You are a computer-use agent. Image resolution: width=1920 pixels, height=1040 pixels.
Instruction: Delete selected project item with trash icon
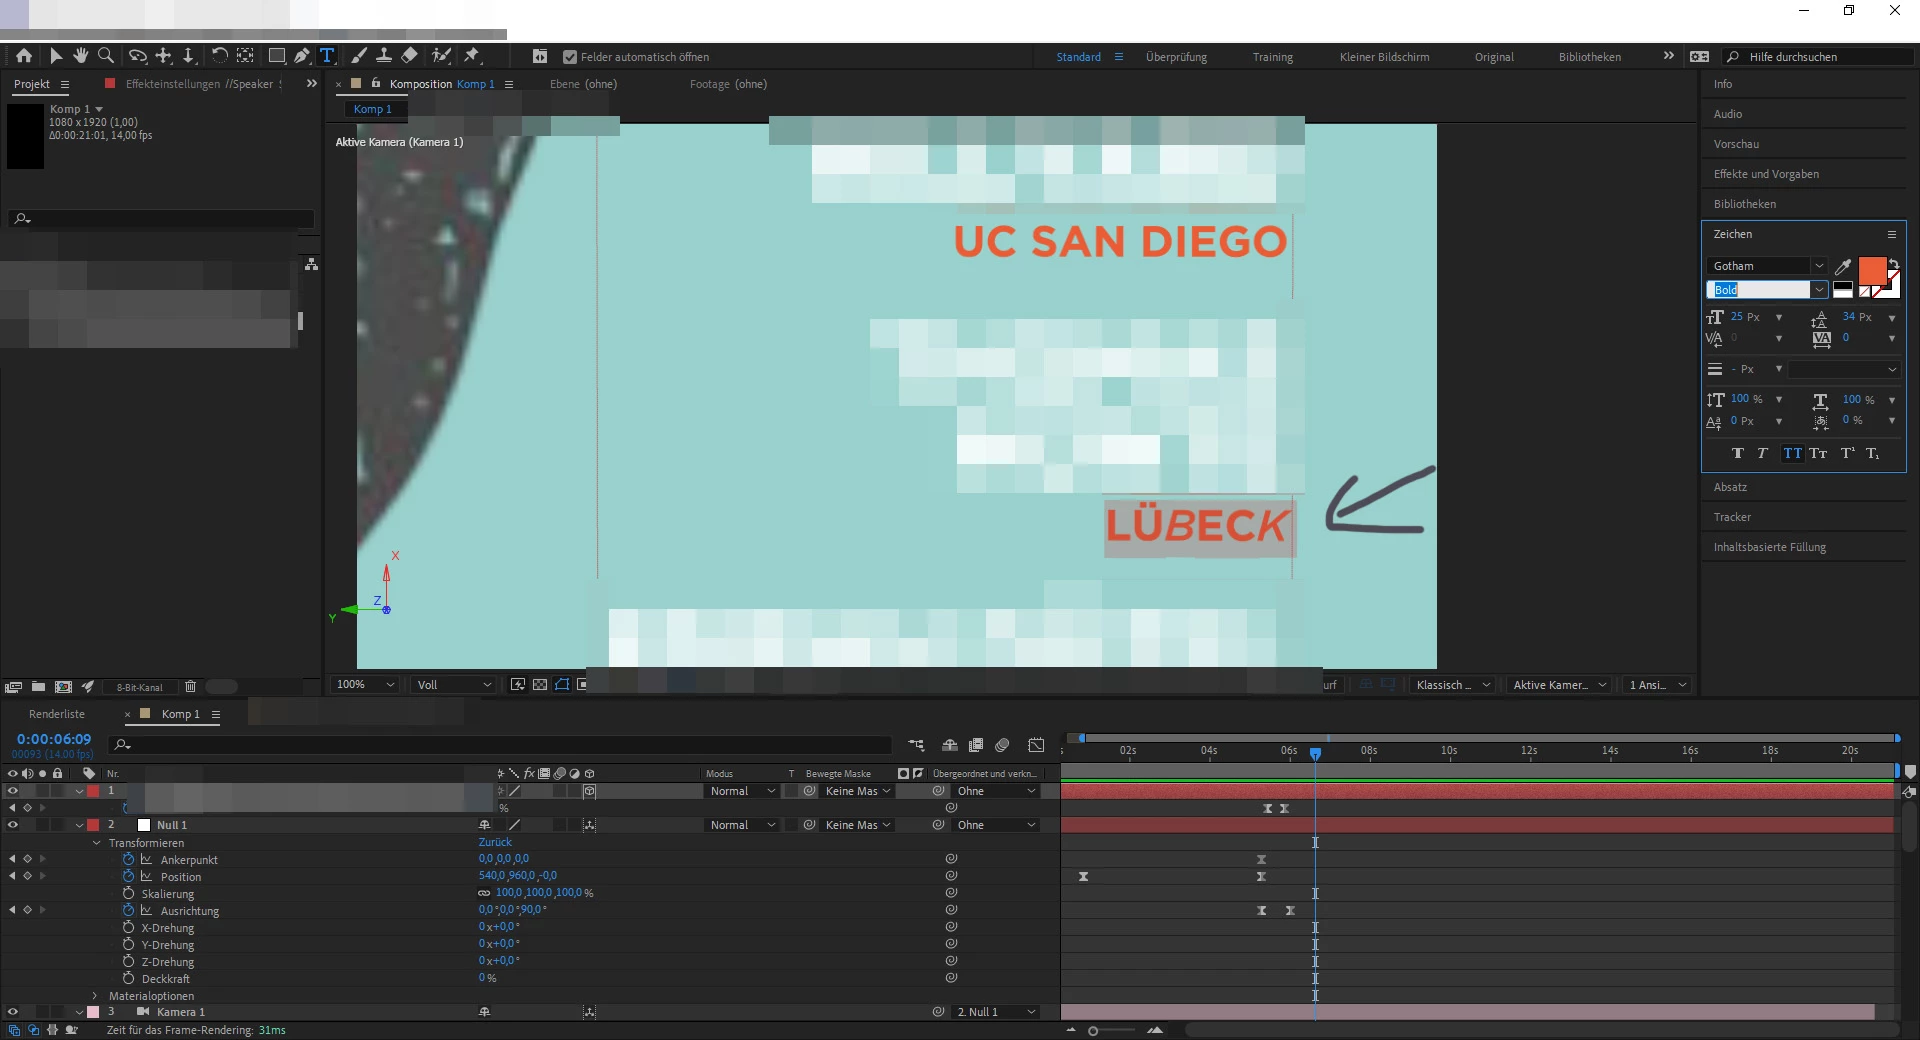[x=190, y=687]
